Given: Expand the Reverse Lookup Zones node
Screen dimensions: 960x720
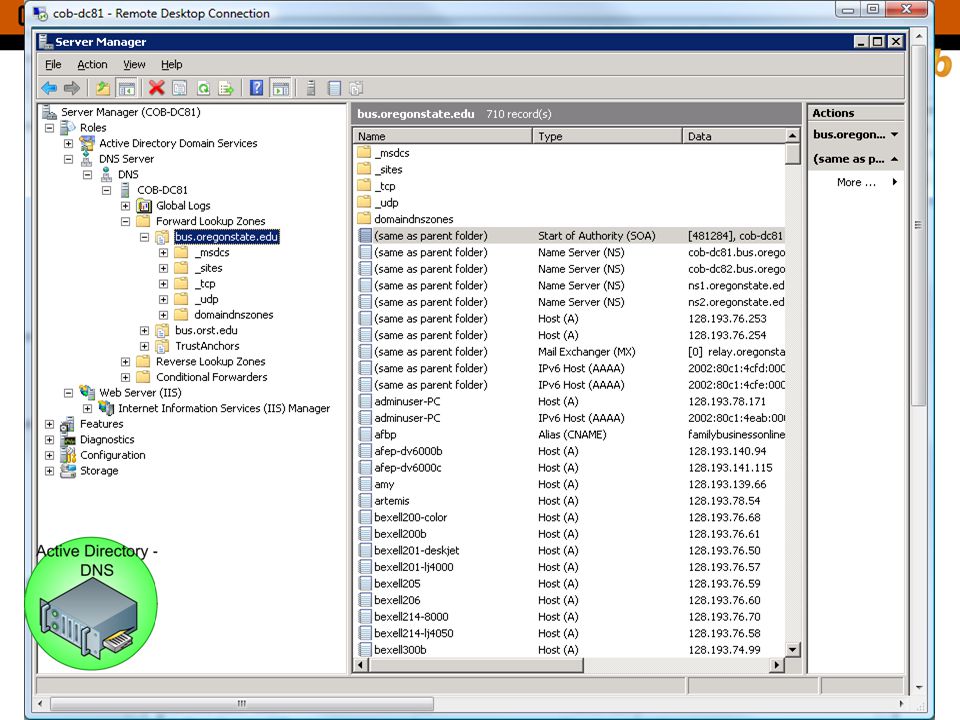Looking at the screenshot, I should click(x=126, y=362).
